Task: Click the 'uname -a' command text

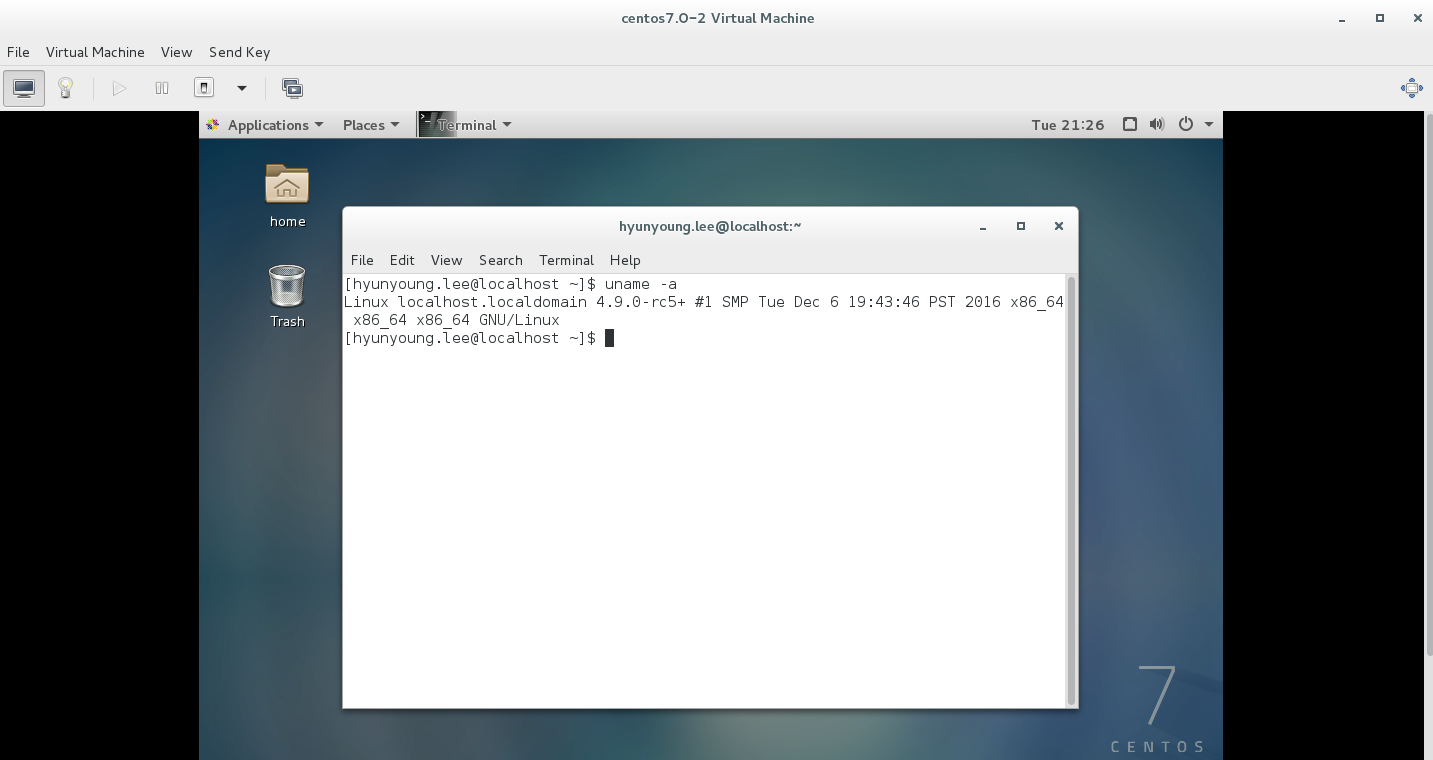Action: click(x=640, y=284)
